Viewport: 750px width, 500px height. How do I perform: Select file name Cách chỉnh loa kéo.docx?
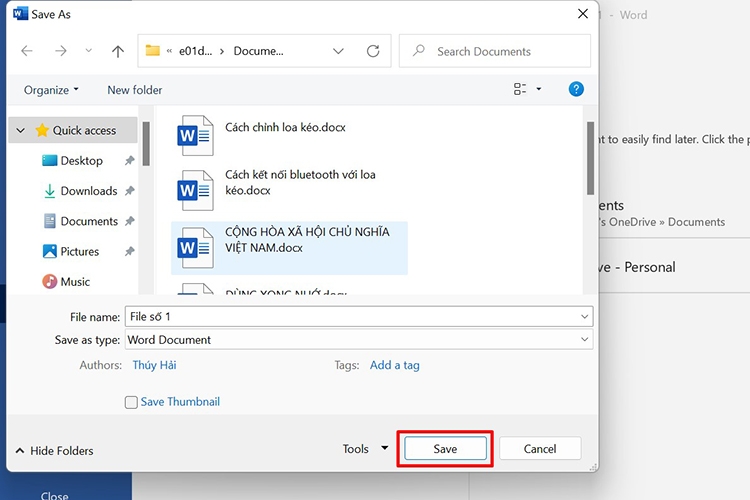(x=286, y=127)
